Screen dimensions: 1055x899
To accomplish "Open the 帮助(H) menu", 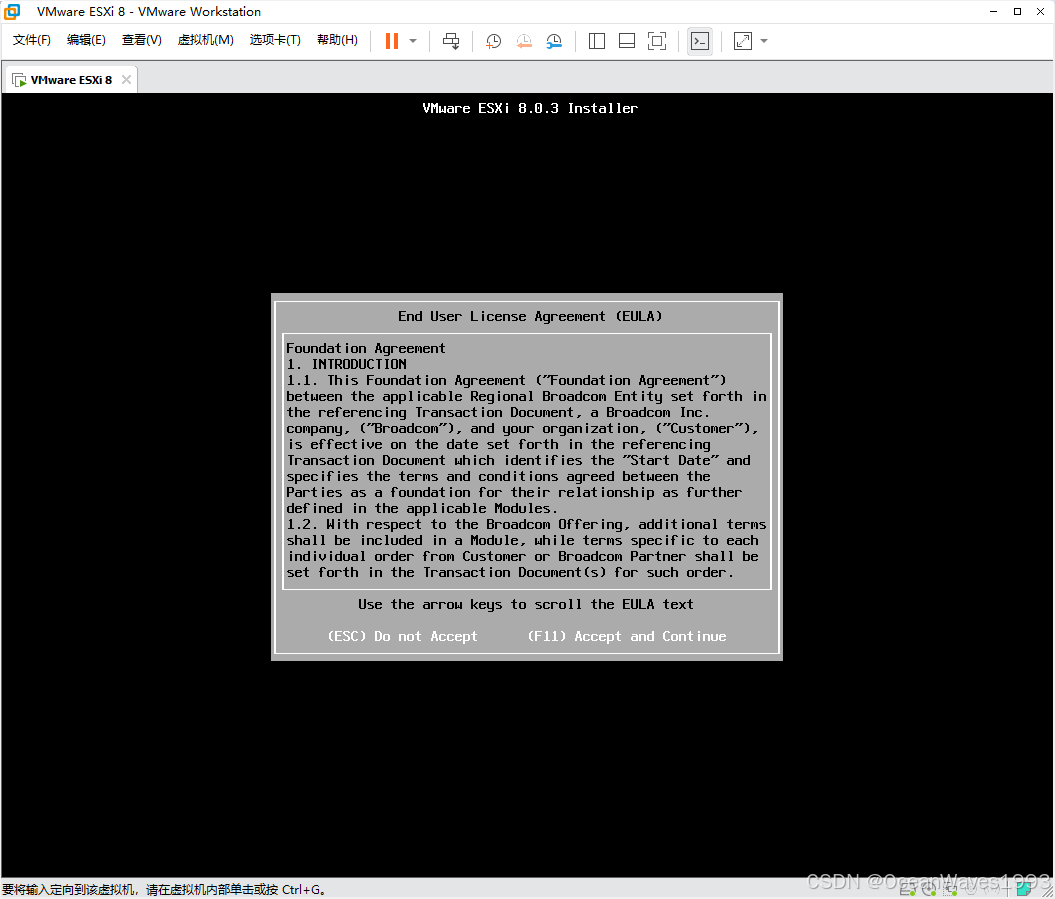I will [337, 40].
